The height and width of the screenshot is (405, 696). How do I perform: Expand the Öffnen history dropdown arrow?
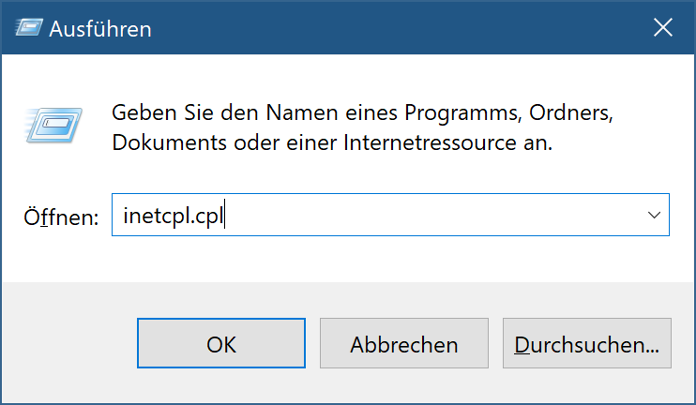(x=654, y=215)
